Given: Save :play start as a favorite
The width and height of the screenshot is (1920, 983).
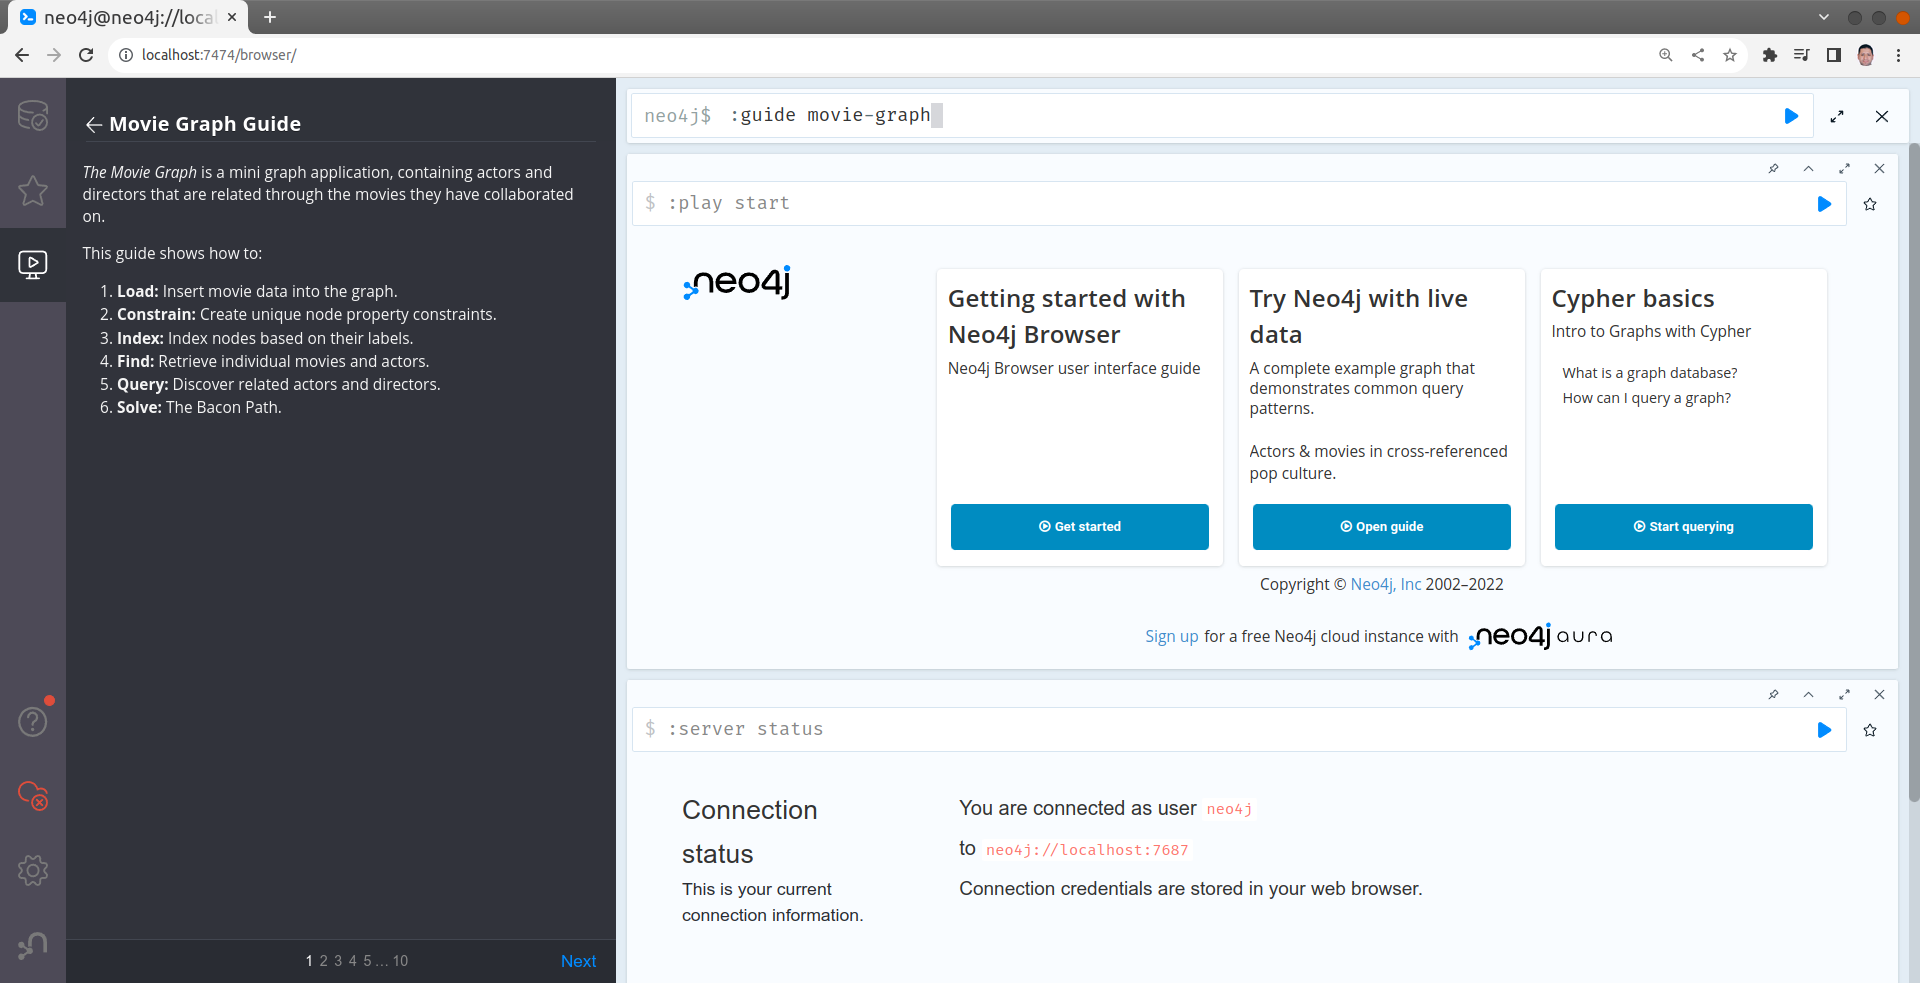Looking at the screenshot, I should tap(1870, 204).
